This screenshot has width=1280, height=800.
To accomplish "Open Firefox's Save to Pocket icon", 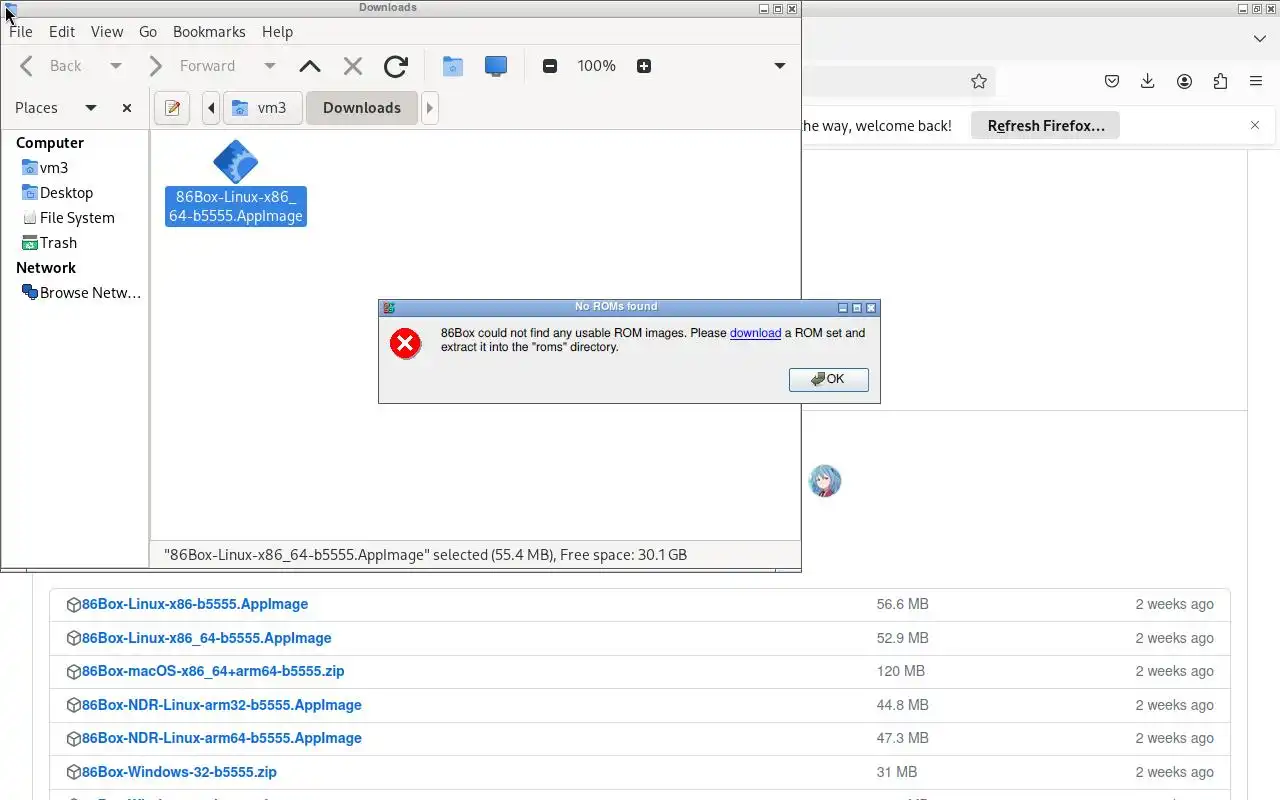I will [x=1111, y=81].
